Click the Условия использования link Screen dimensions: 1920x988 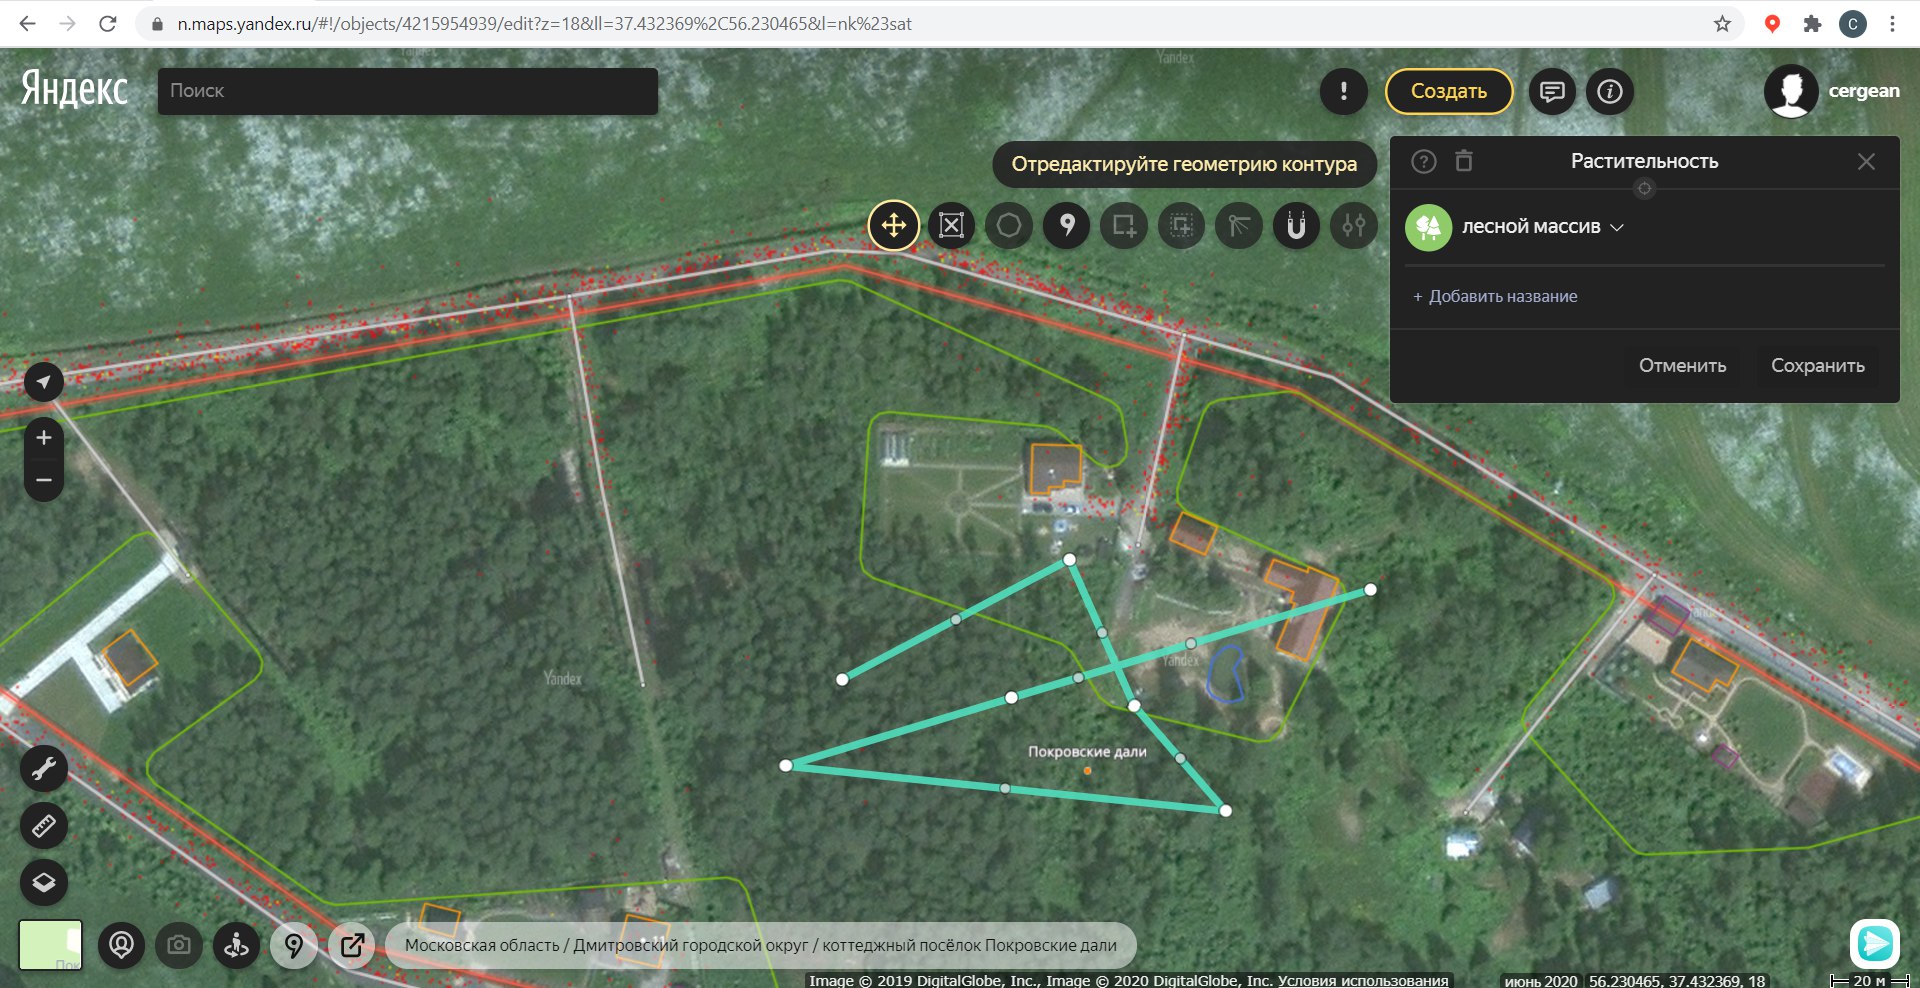[x=1362, y=980]
